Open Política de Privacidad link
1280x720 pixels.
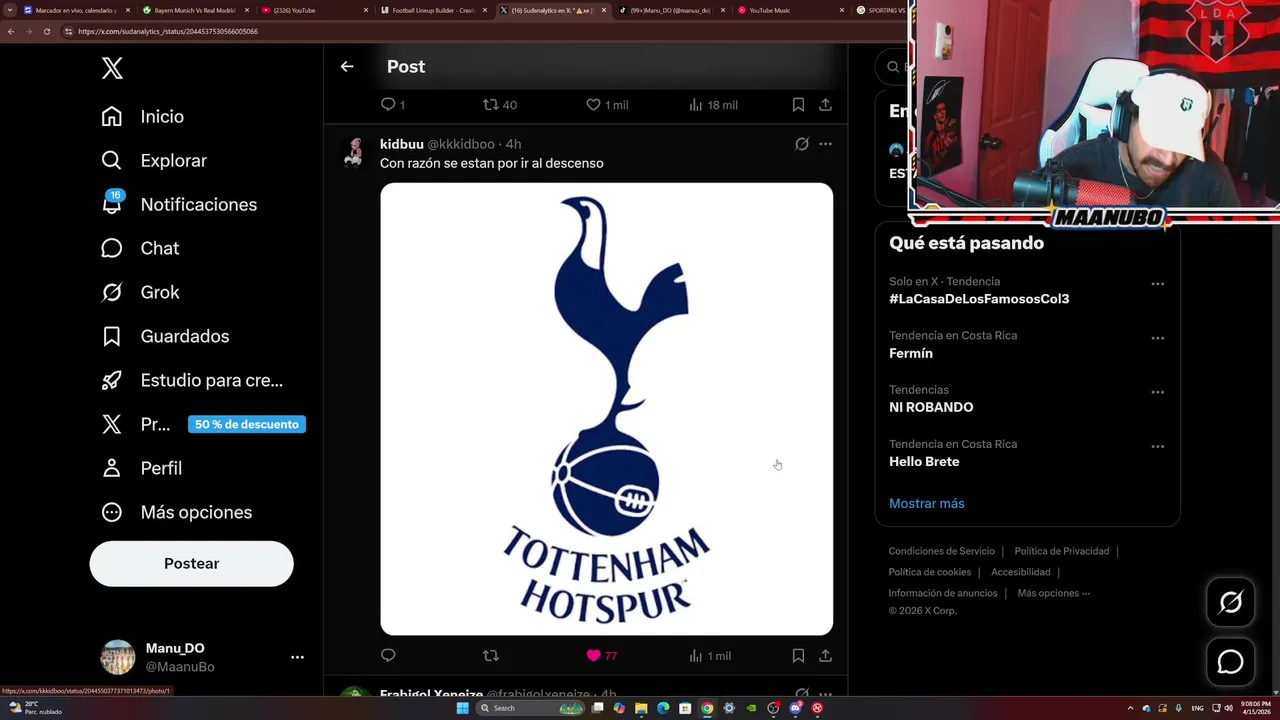point(1062,551)
